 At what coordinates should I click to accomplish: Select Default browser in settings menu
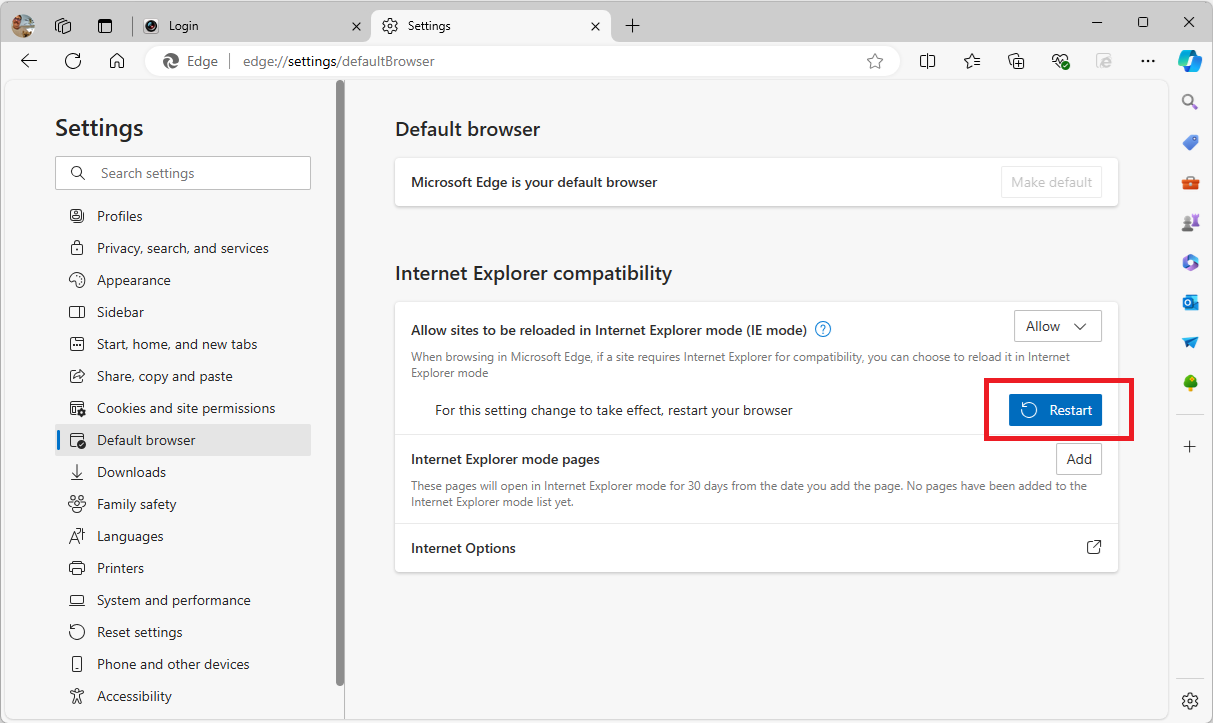click(183, 440)
